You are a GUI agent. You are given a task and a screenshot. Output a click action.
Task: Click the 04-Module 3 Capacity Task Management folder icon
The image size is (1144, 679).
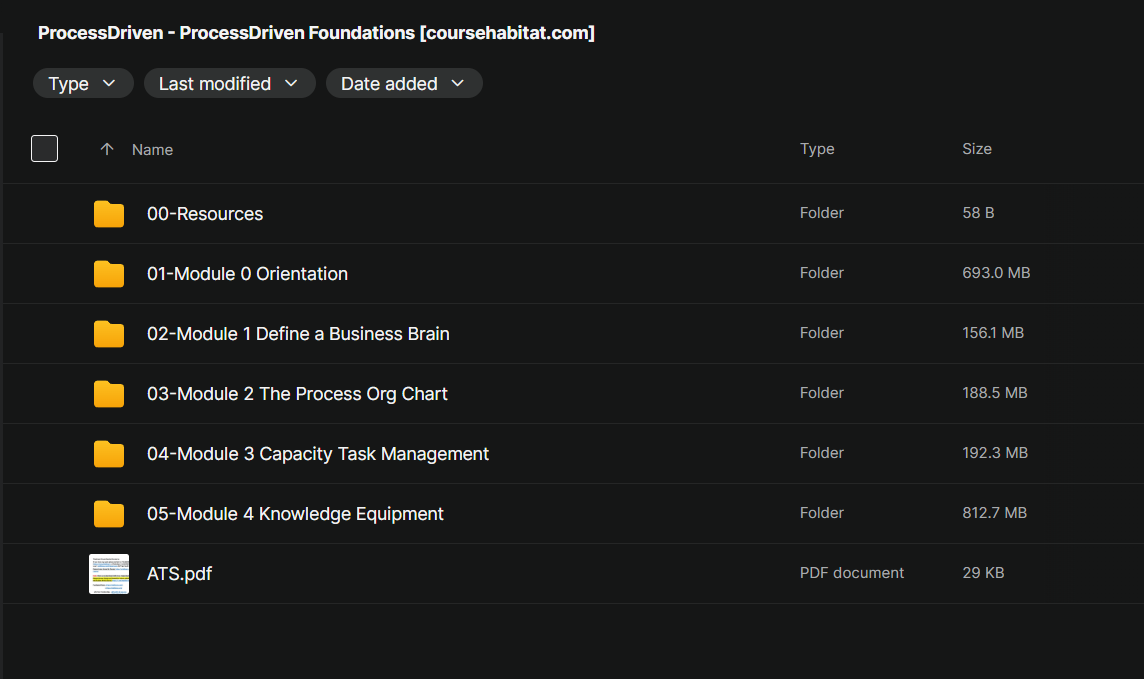[109, 454]
